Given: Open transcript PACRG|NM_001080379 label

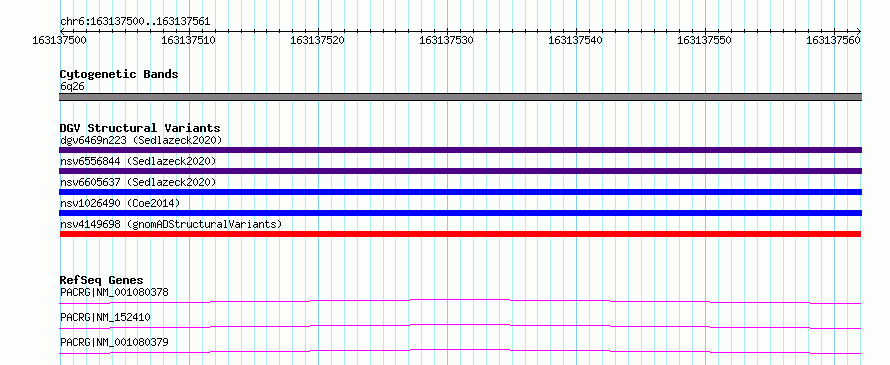Looking at the screenshot, I should [x=114, y=343].
